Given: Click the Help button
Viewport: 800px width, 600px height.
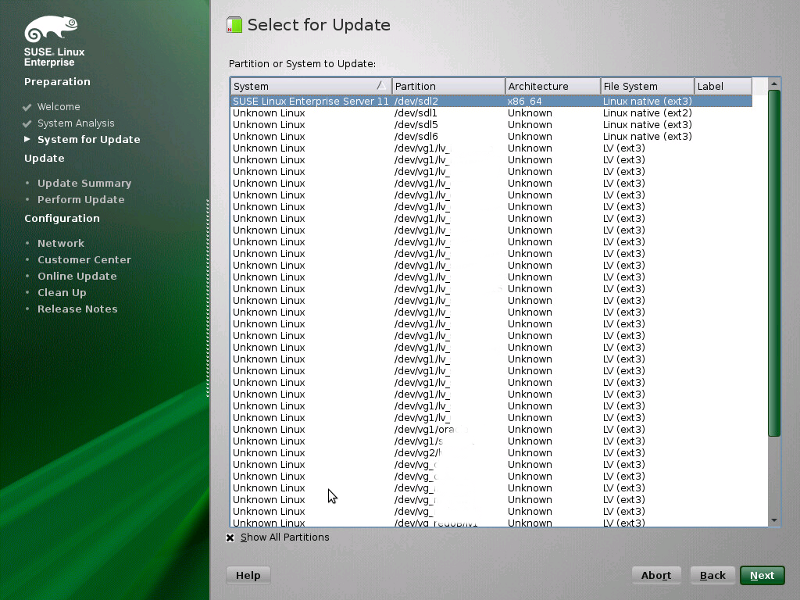Looking at the screenshot, I should pyautogui.click(x=247, y=575).
